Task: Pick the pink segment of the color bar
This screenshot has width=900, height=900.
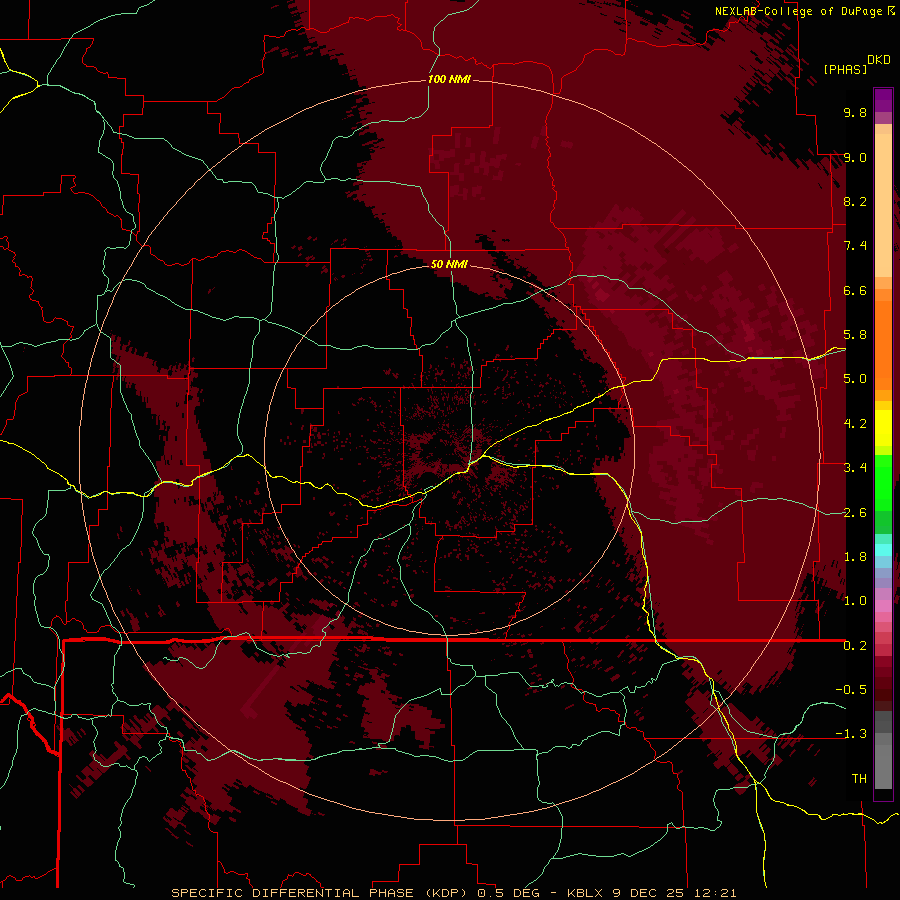Action: (x=883, y=606)
